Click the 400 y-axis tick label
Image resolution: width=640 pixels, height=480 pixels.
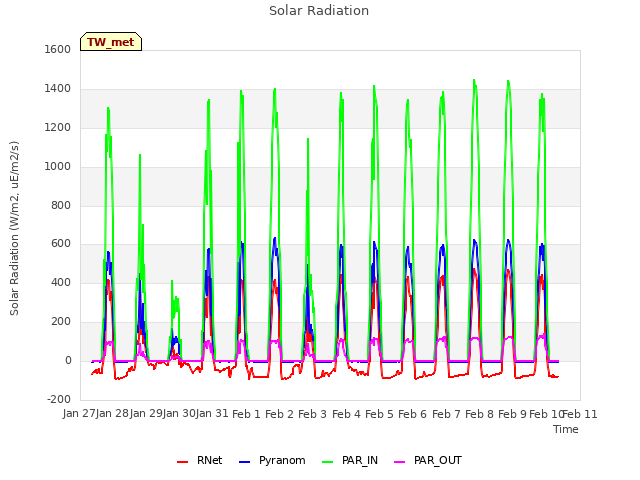pyautogui.click(x=61, y=282)
